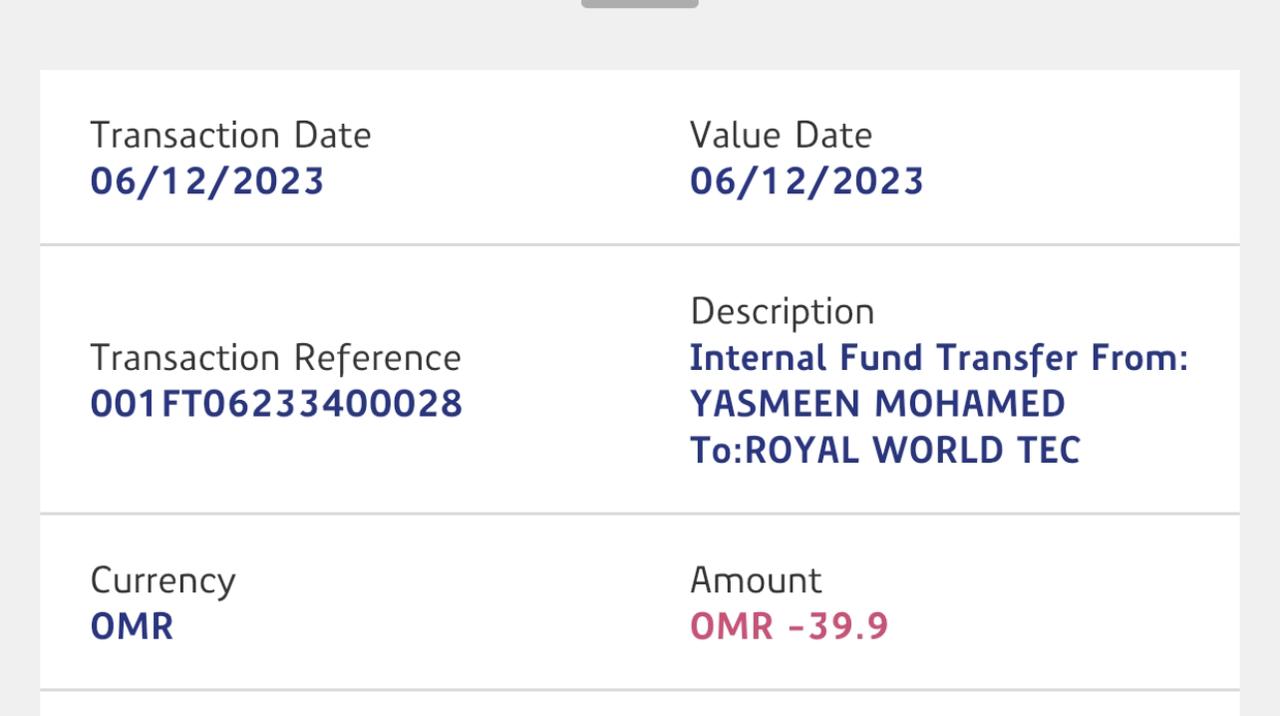Click the Transaction Date label
This screenshot has height=716, width=1280.
tap(230, 136)
